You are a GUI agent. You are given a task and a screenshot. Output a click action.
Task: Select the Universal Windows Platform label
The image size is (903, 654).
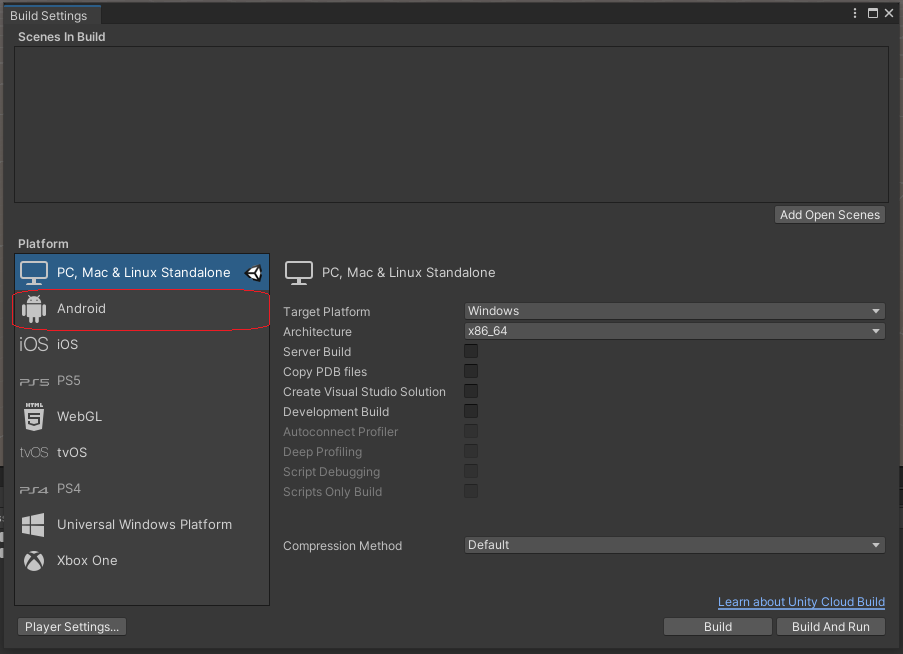[145, 524]
